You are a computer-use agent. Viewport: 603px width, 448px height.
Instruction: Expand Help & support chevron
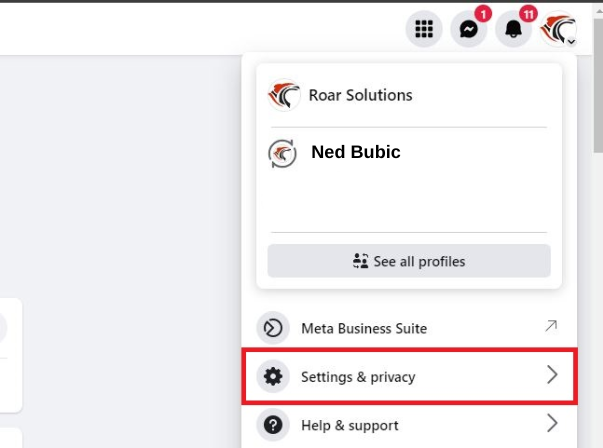(552, 423)
